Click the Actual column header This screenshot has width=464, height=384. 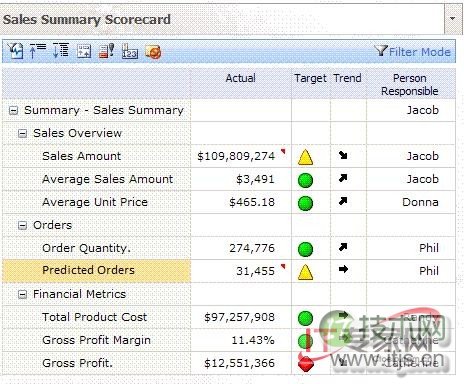(x=241, y=78)
